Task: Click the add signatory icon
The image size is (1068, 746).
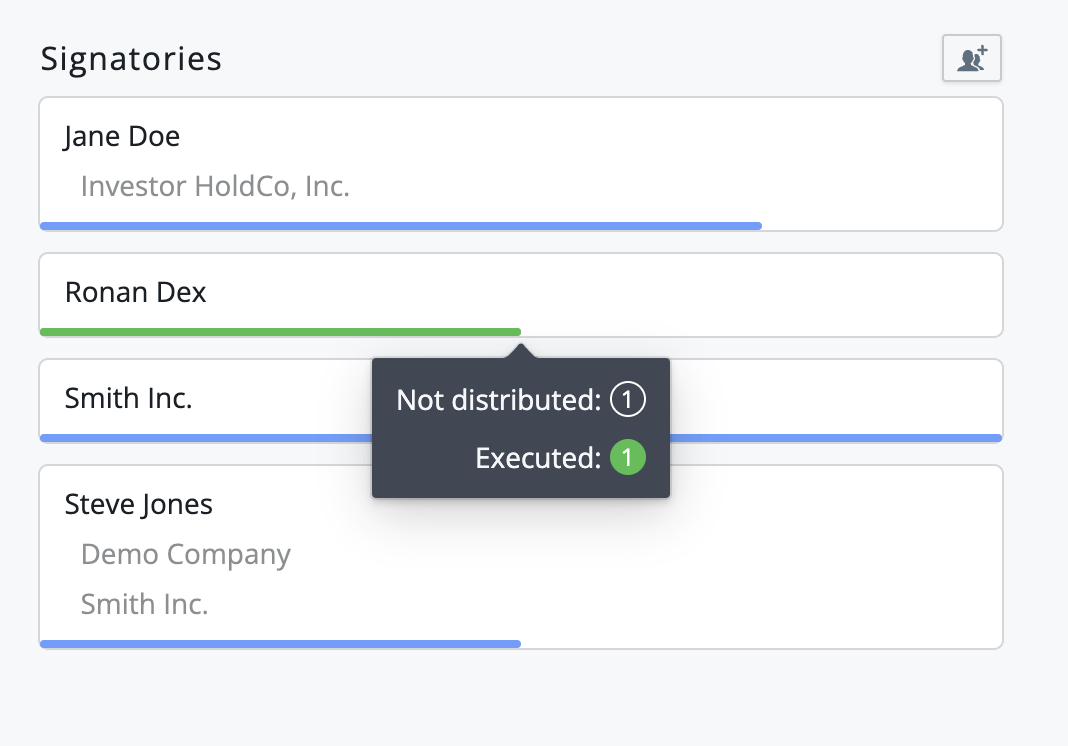Action: tap(971, 59)
